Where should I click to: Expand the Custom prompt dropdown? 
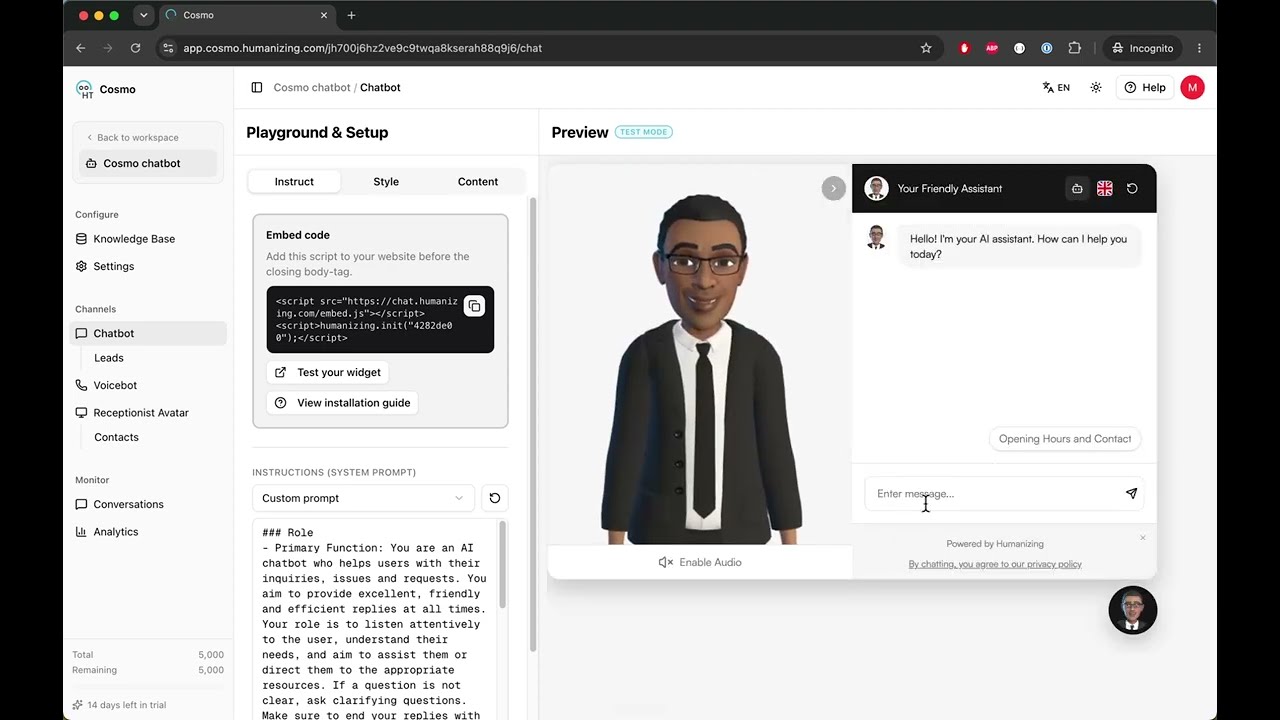click(363, 498)
